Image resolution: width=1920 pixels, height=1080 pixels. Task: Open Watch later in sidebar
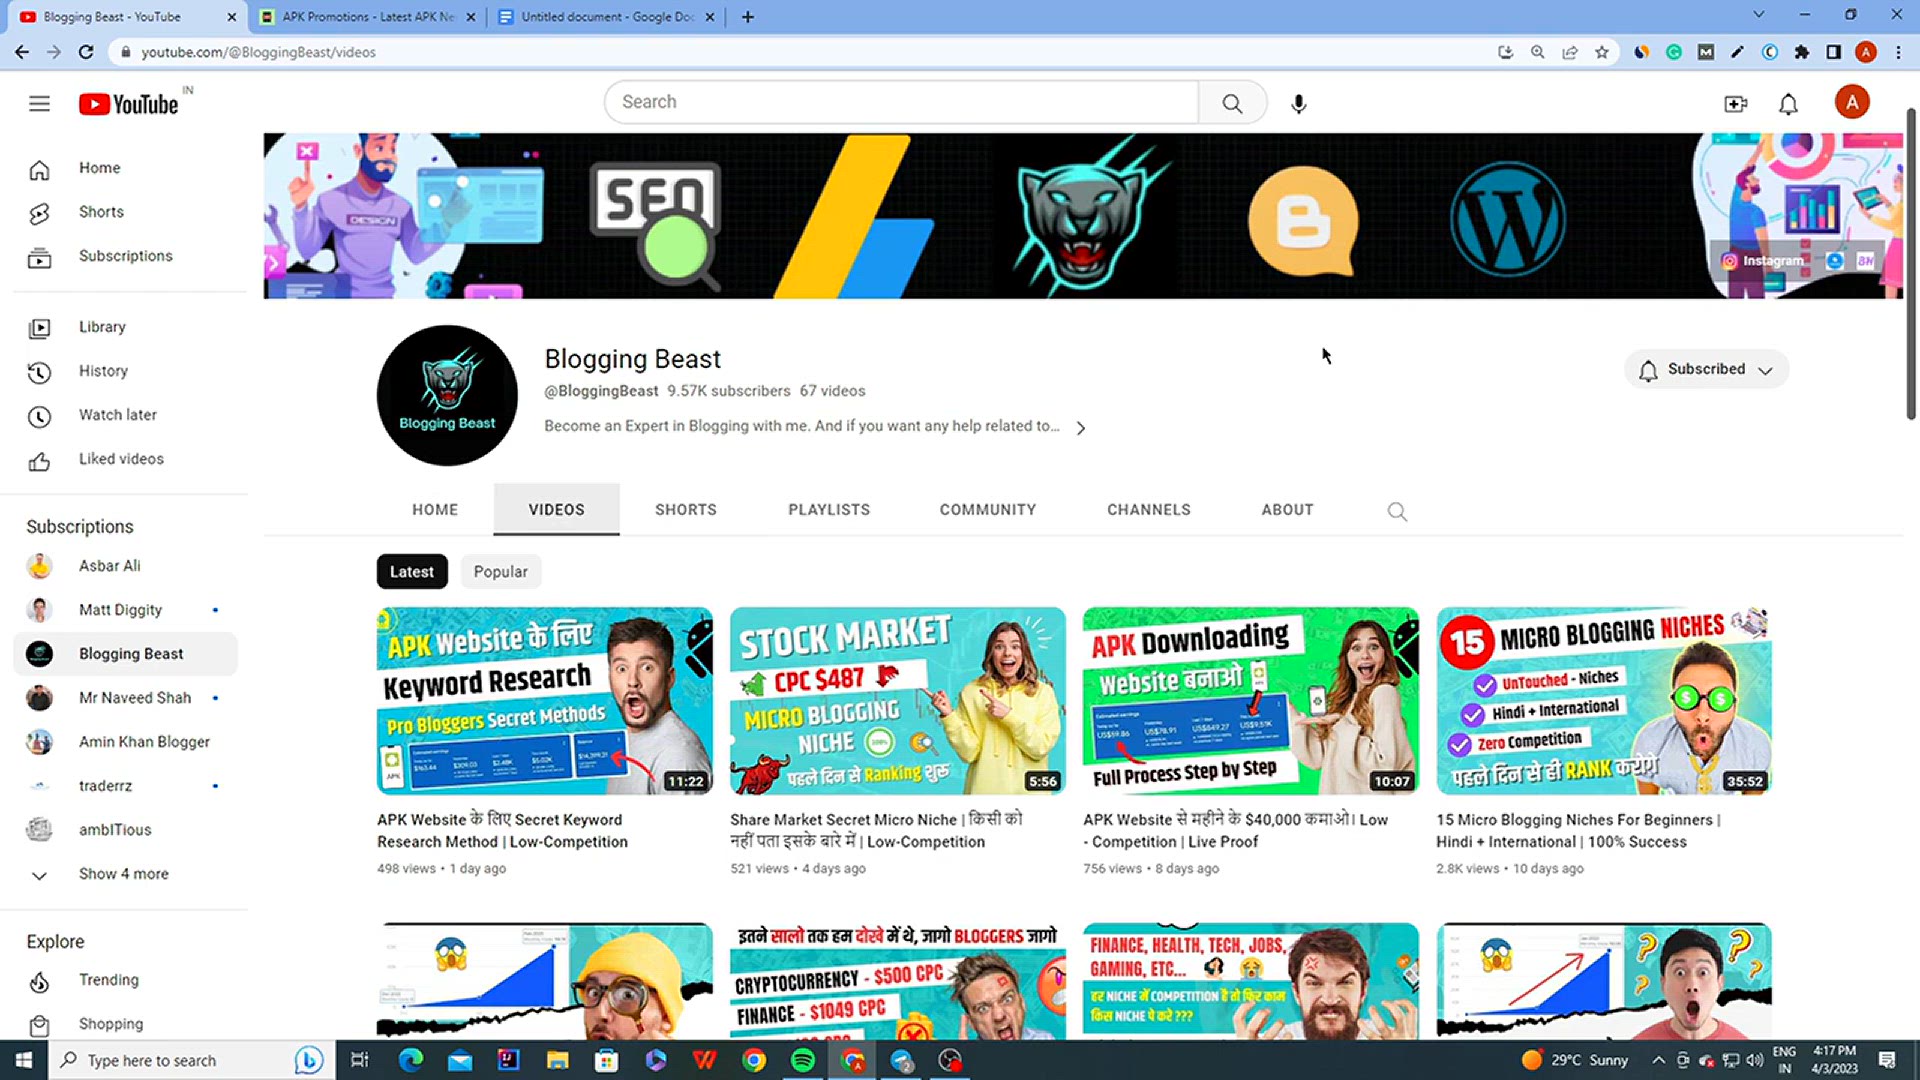point(125,415)
